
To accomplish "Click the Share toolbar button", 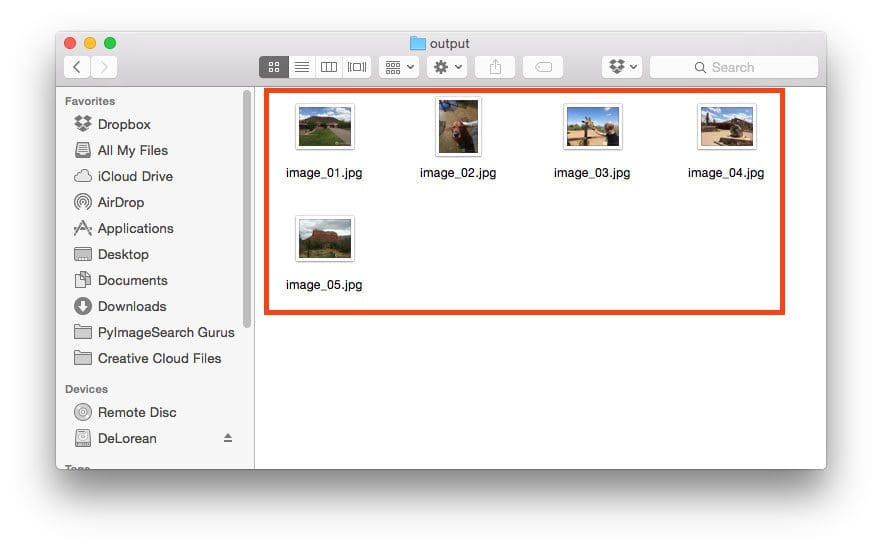I will (x=495, y=67).
